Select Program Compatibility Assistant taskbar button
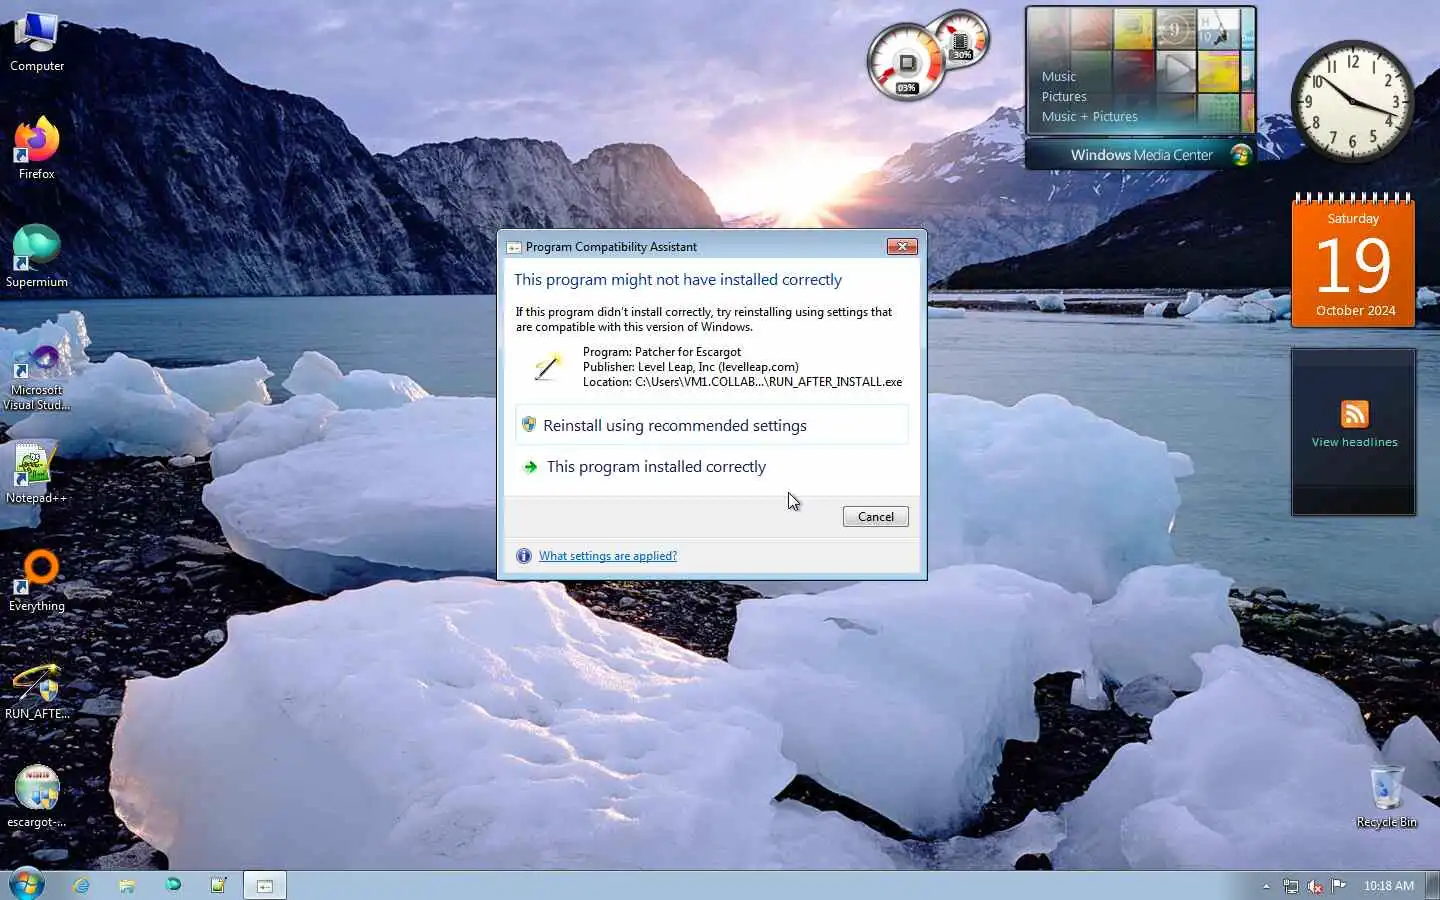 pyautogui.click(x=265, y=885)
